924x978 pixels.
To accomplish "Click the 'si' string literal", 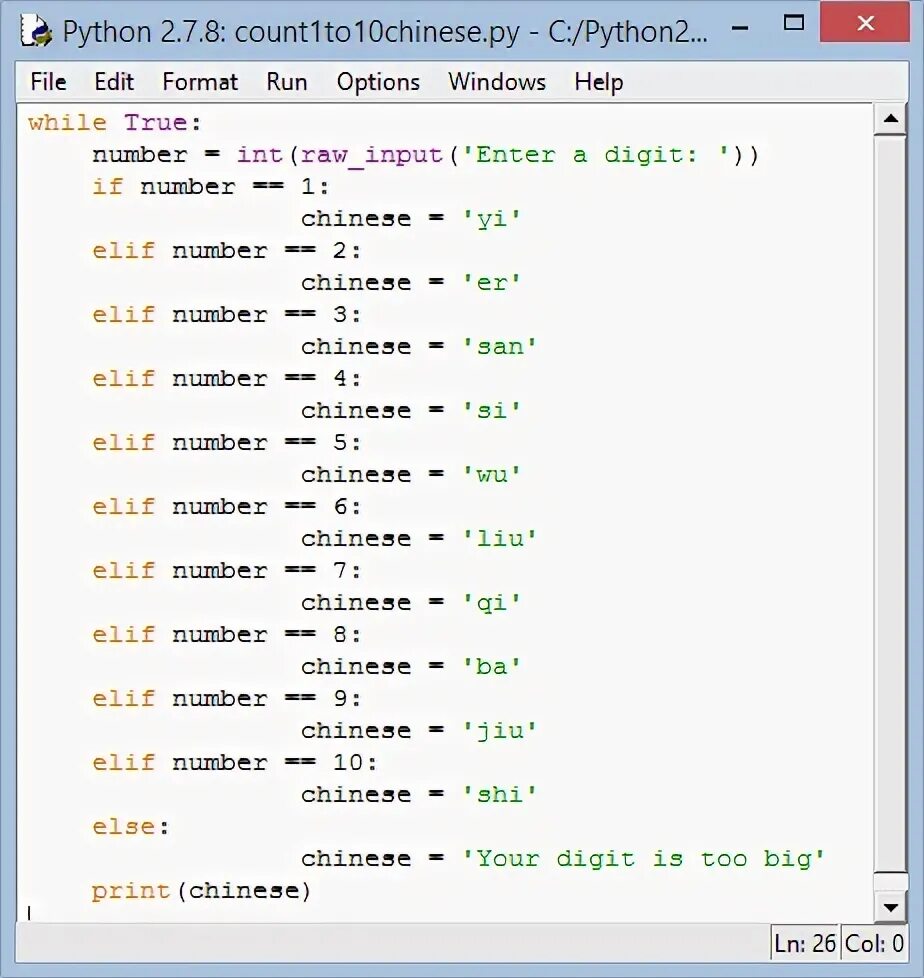I will click(491, 410).
